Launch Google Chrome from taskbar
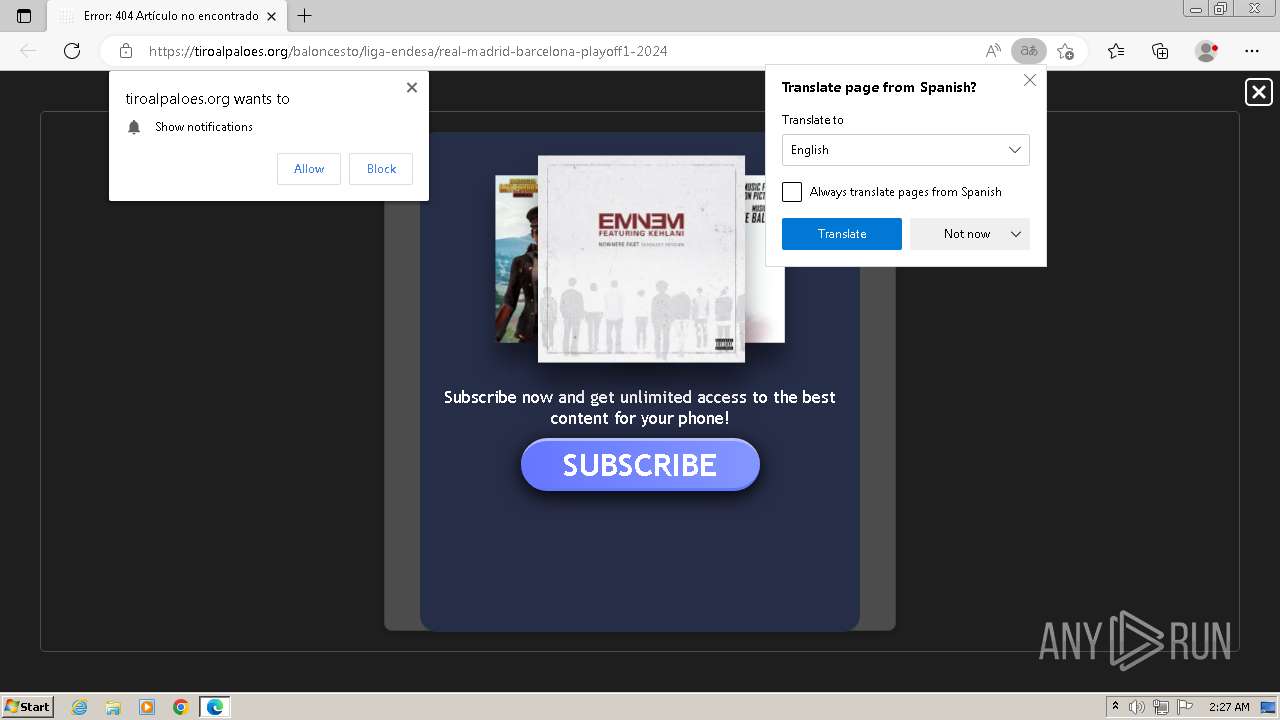Image resolution: width=1280 pixels, height=720 pixels. tap(181, 707)
